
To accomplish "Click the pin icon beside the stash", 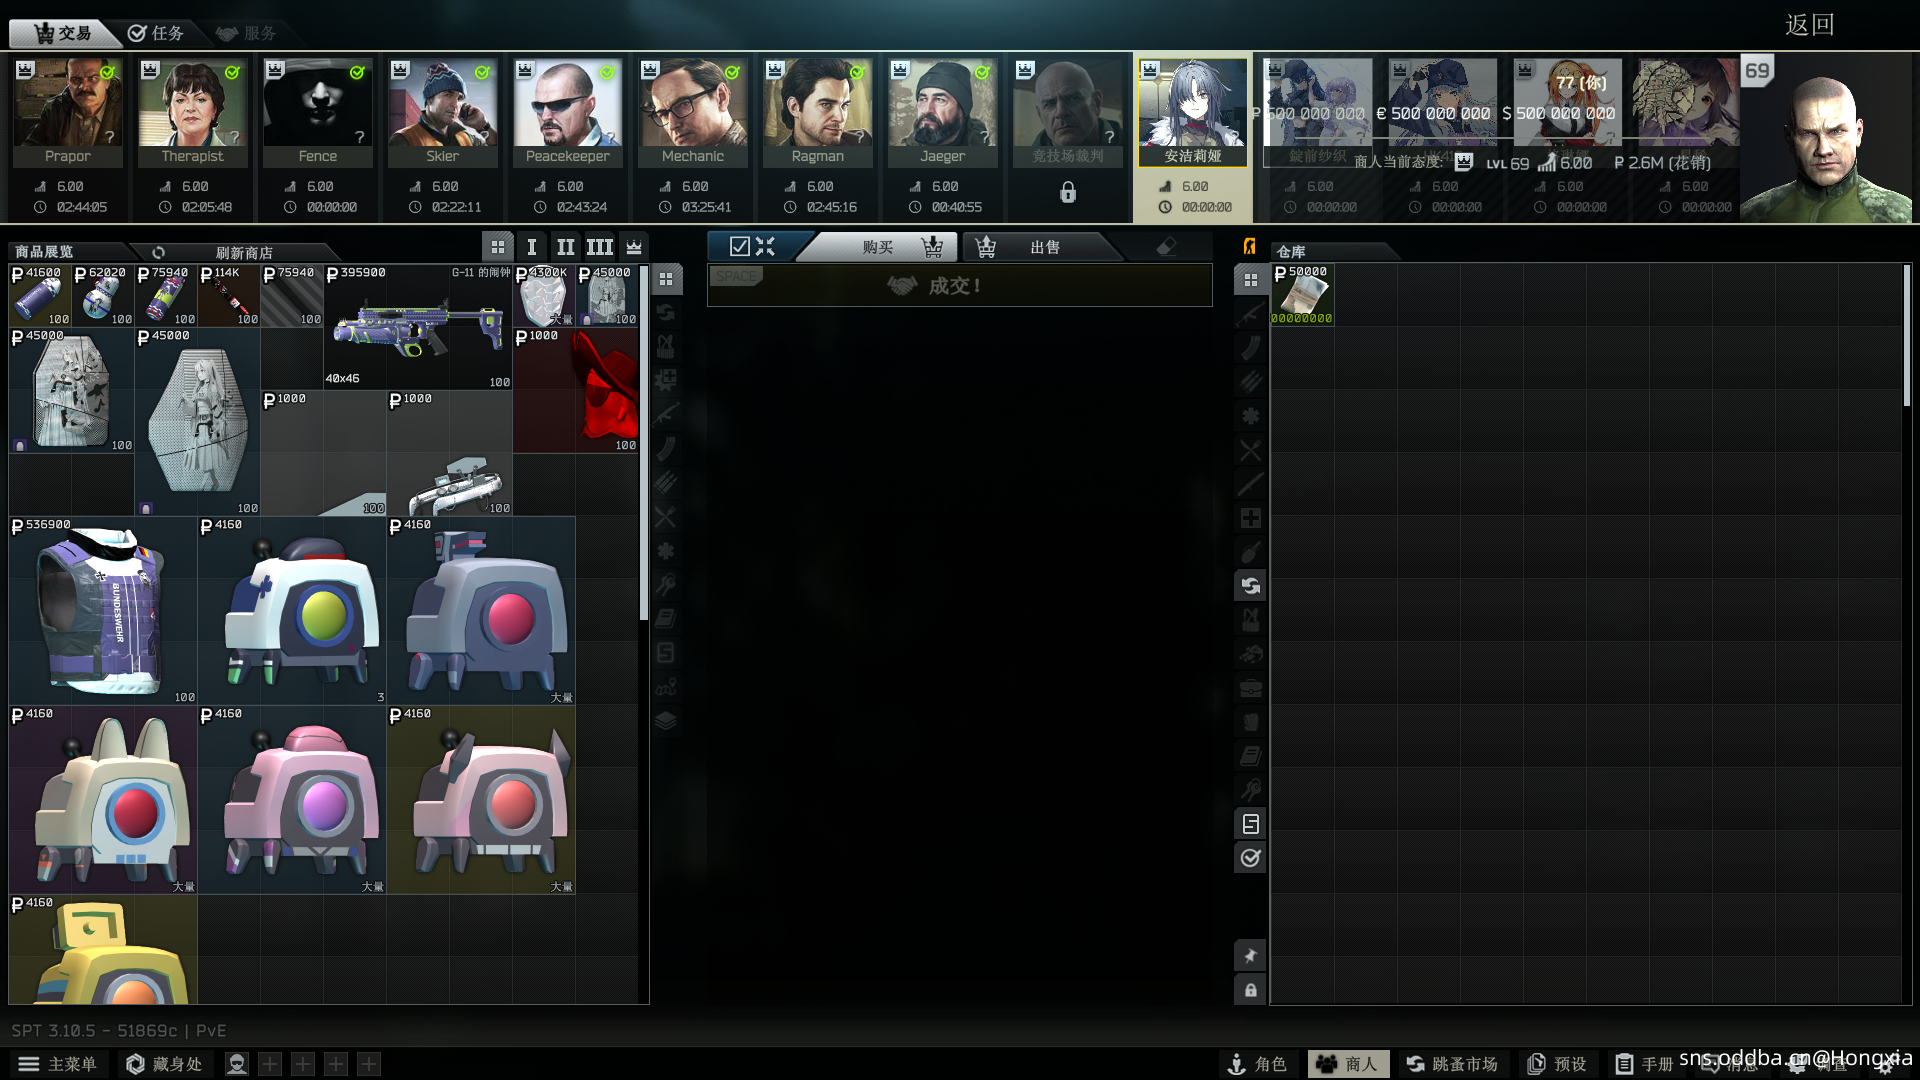I will [1250, 956].
